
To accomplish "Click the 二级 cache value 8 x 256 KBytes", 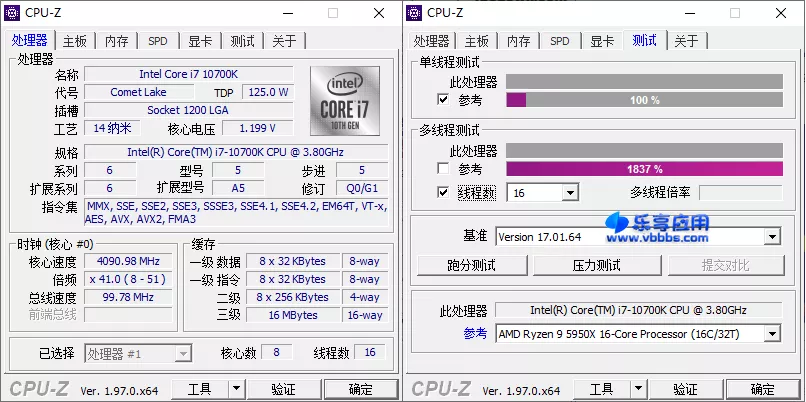I will (x=293, y=297).
